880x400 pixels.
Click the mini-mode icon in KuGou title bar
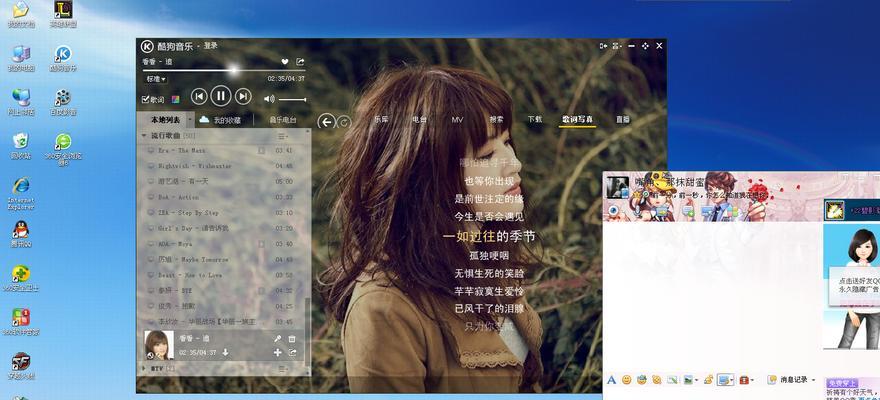point(604,46)
